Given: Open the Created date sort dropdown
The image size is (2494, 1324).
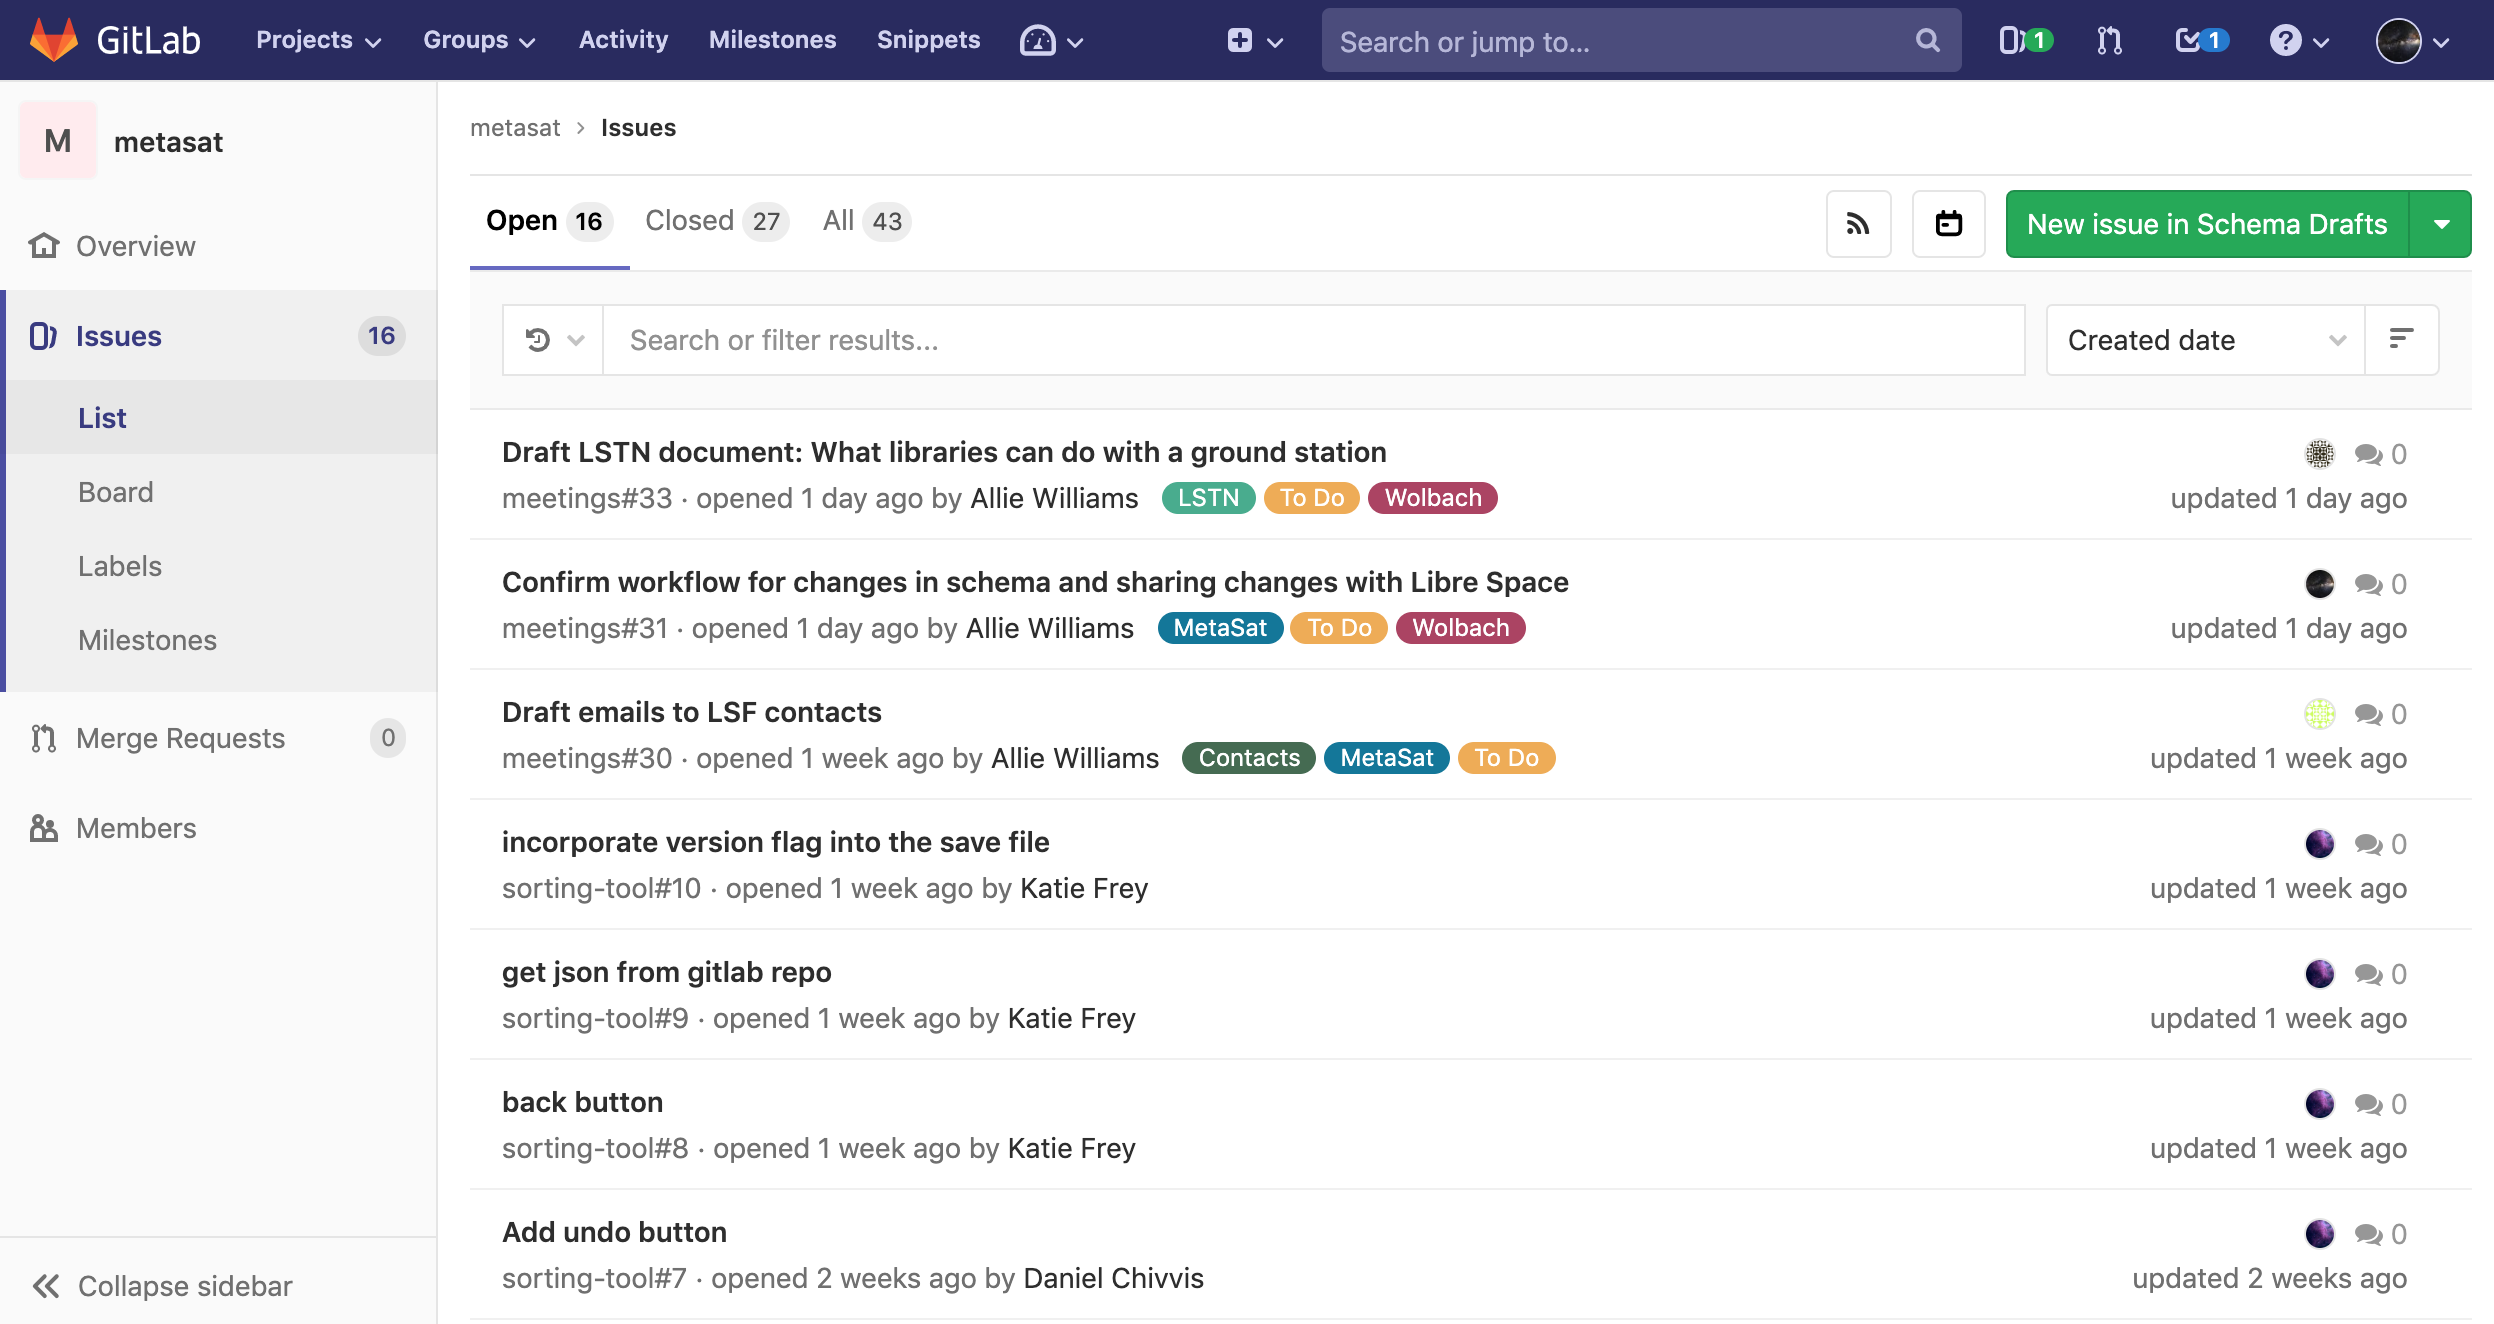Looking at the screenshot, I should (2204, 340).
